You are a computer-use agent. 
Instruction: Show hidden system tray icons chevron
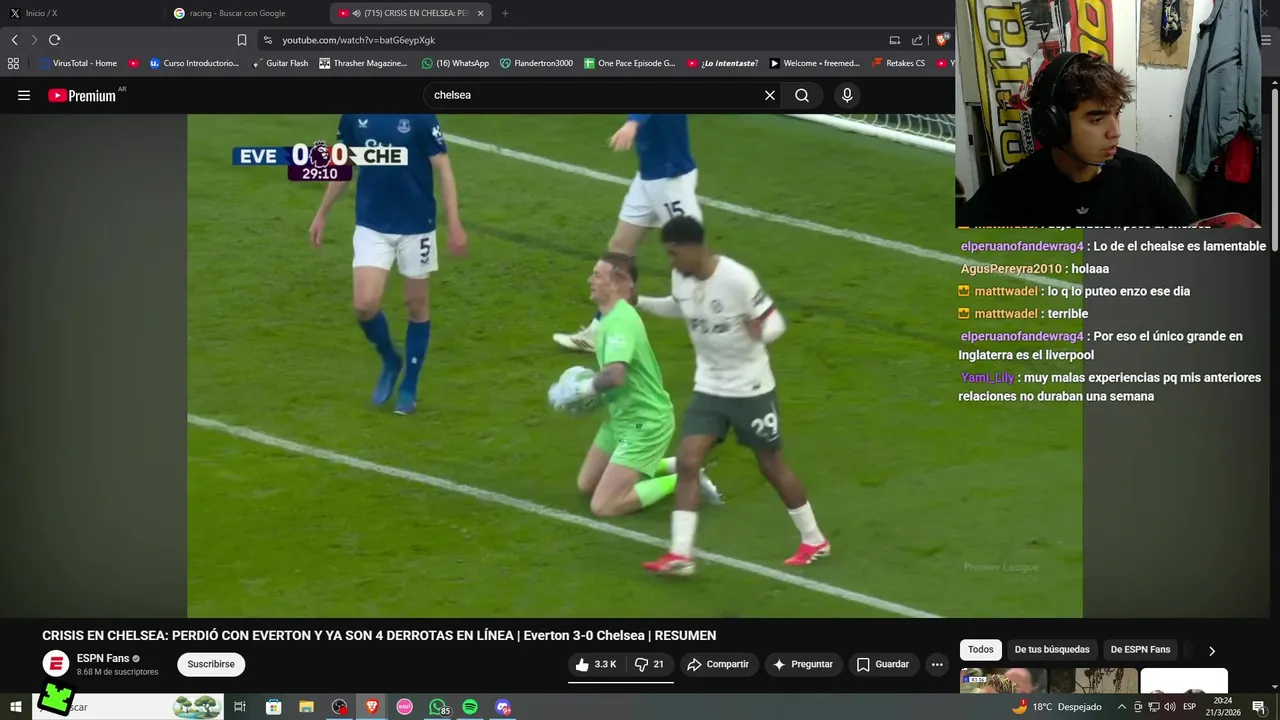tap(1121, 707)
